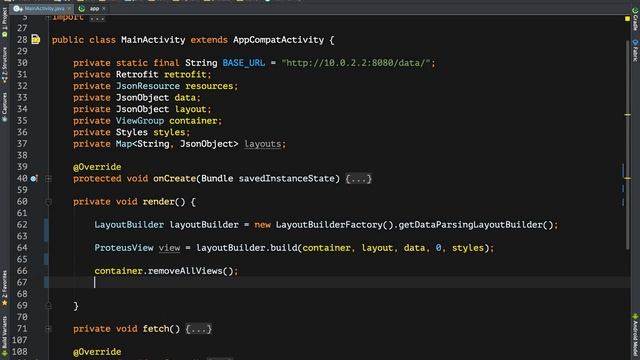
Task: Click the yellow inspection status indicator
Action: [x=627, y=19]
